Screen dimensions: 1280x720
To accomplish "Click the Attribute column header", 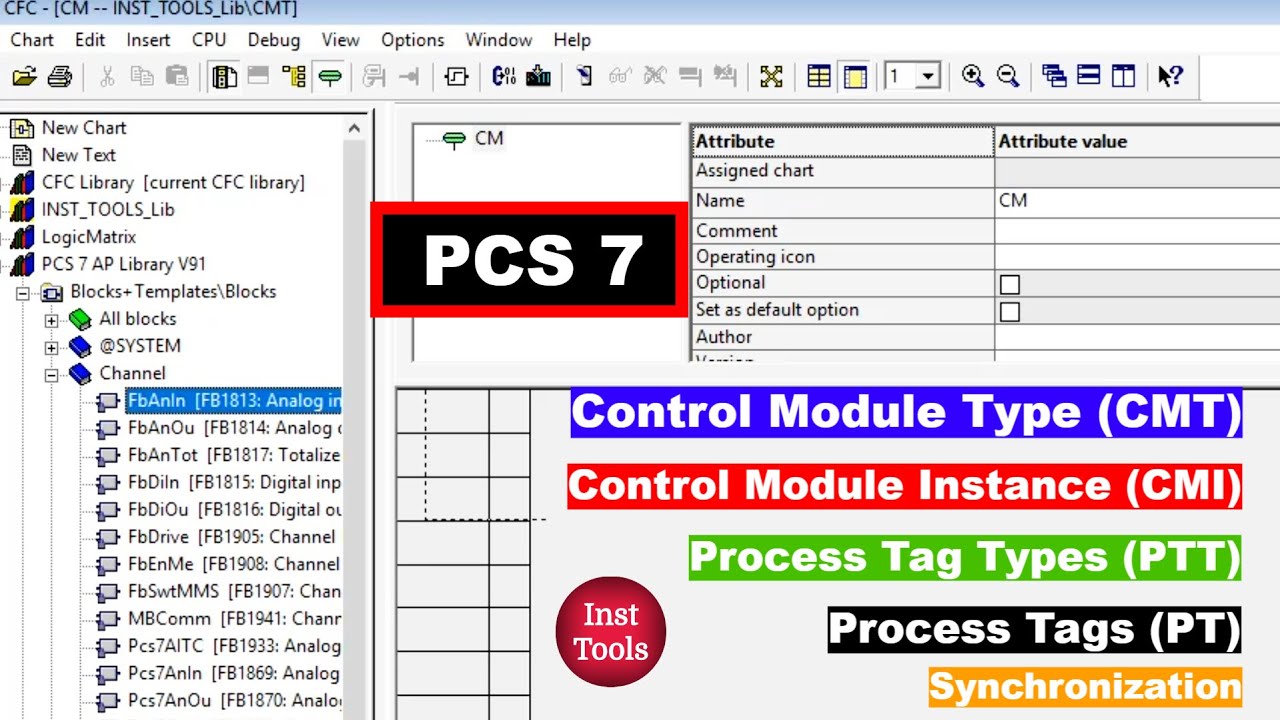I will [842, 142].
